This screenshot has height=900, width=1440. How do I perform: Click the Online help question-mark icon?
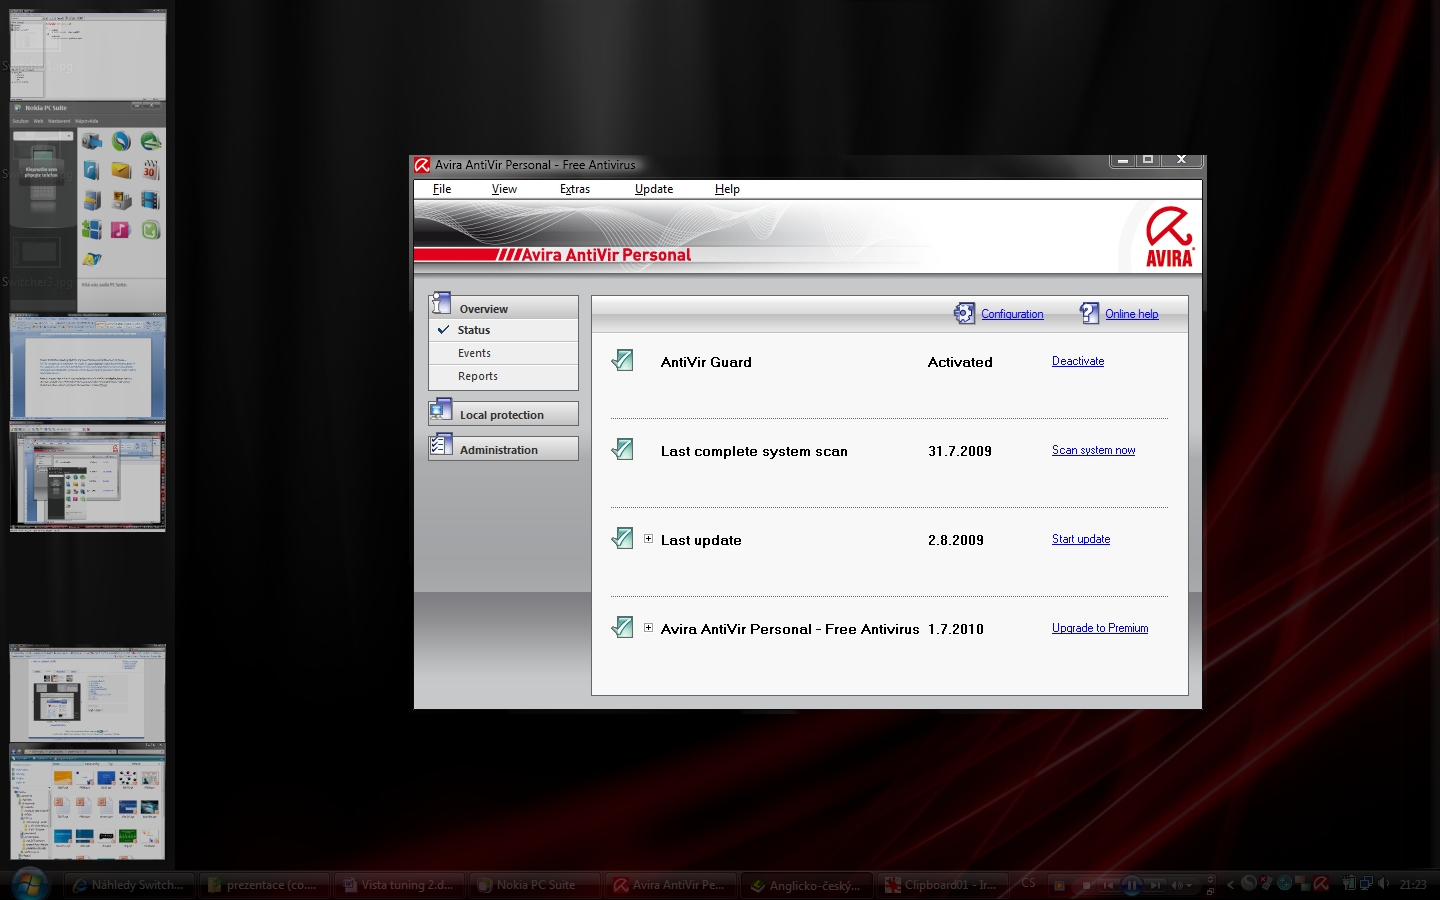1089,314
